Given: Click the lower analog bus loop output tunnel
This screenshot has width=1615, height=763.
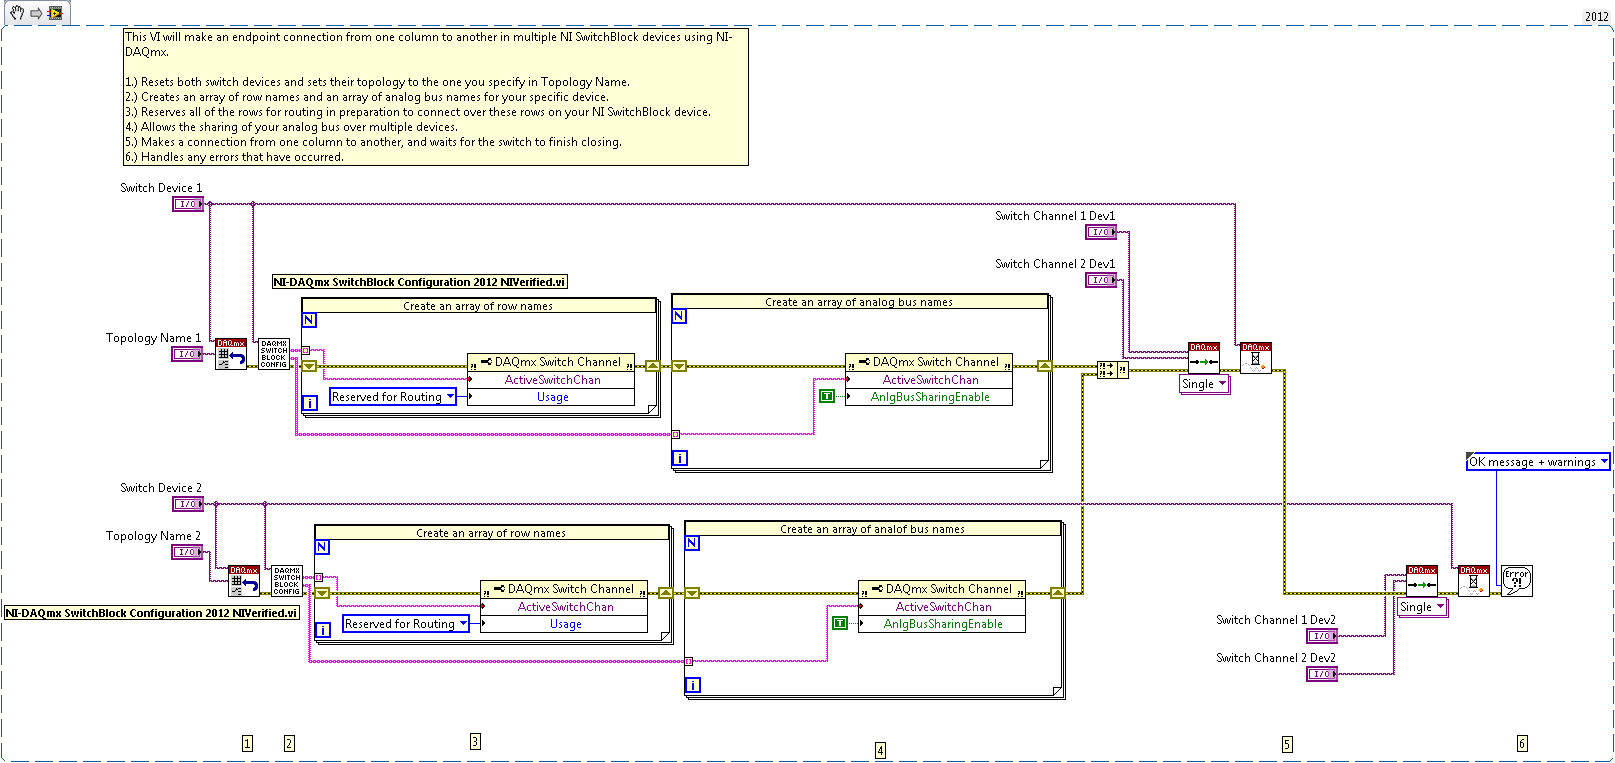Looking at the screenshot, I should pos(1057,593).
